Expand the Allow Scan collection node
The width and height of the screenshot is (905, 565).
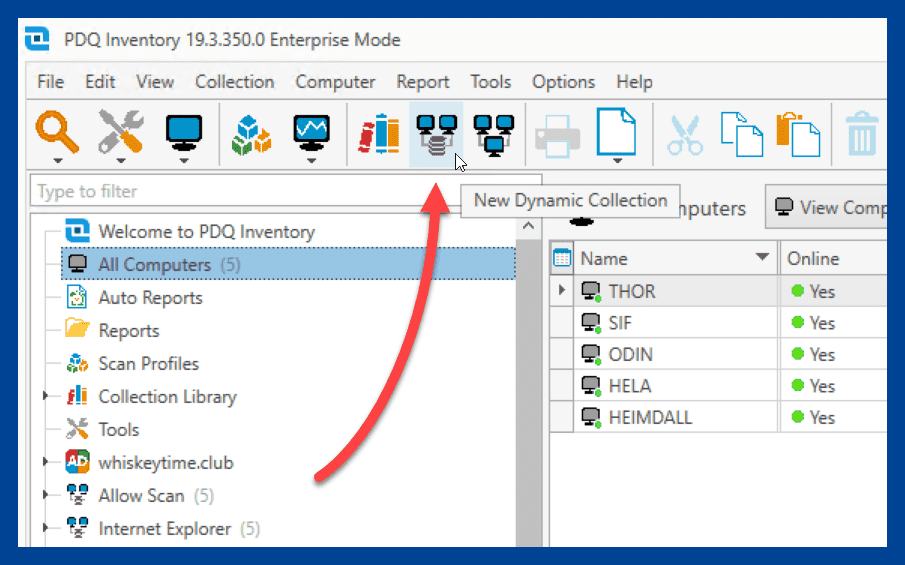point(45,495)
